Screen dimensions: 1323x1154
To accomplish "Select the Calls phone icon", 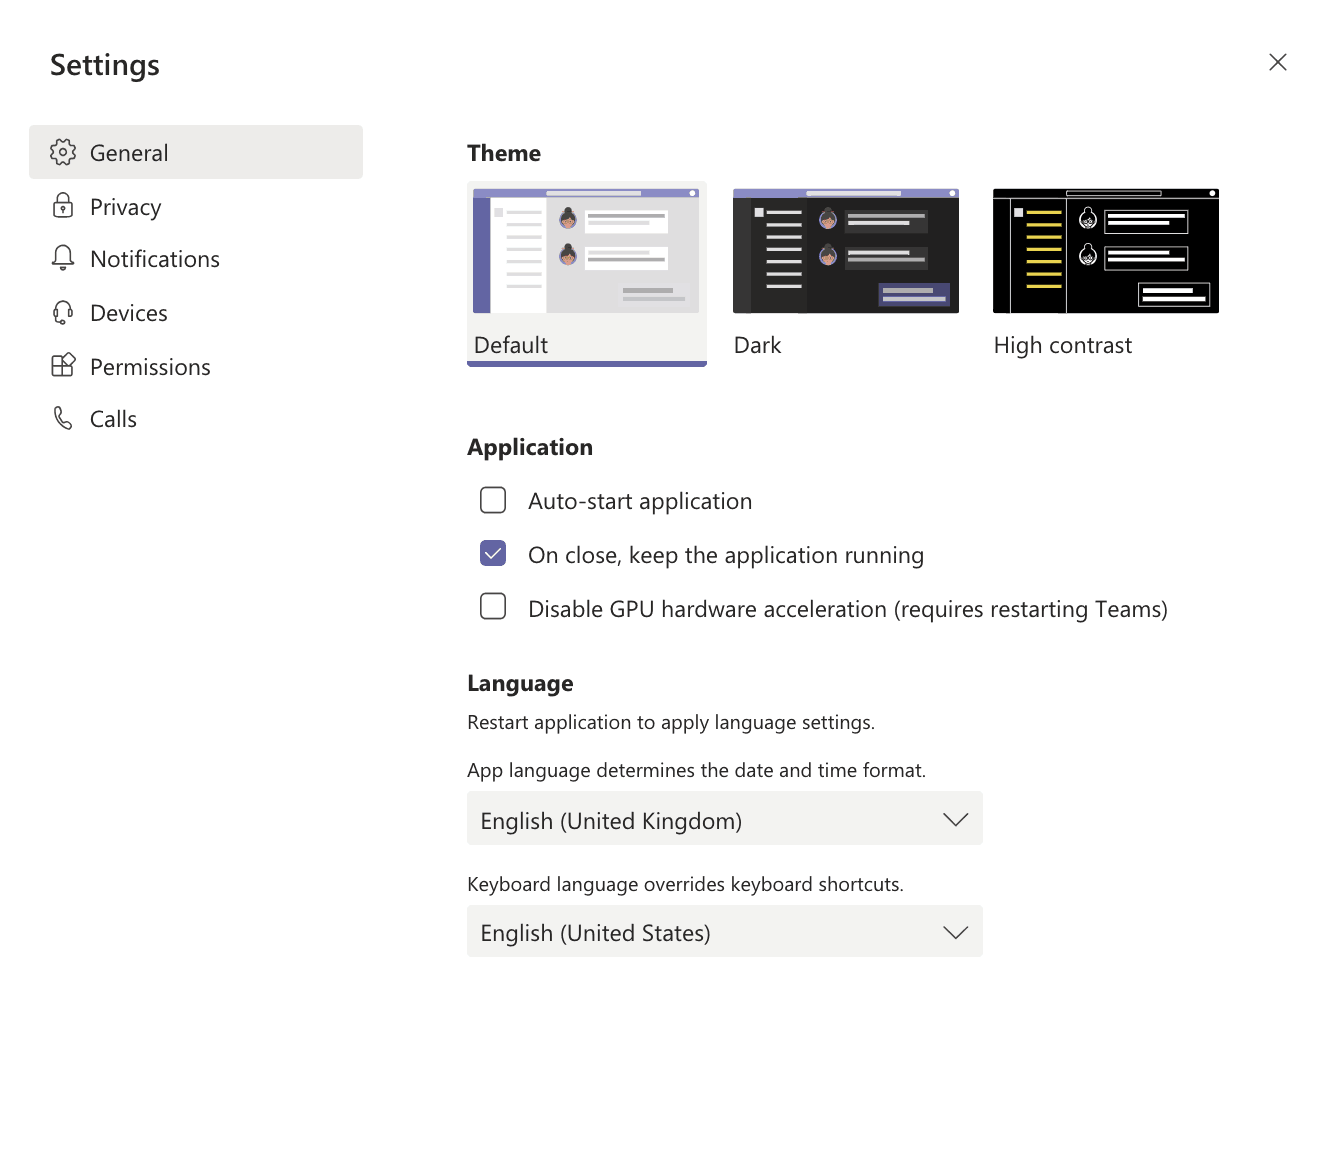I will click(62, 418).
